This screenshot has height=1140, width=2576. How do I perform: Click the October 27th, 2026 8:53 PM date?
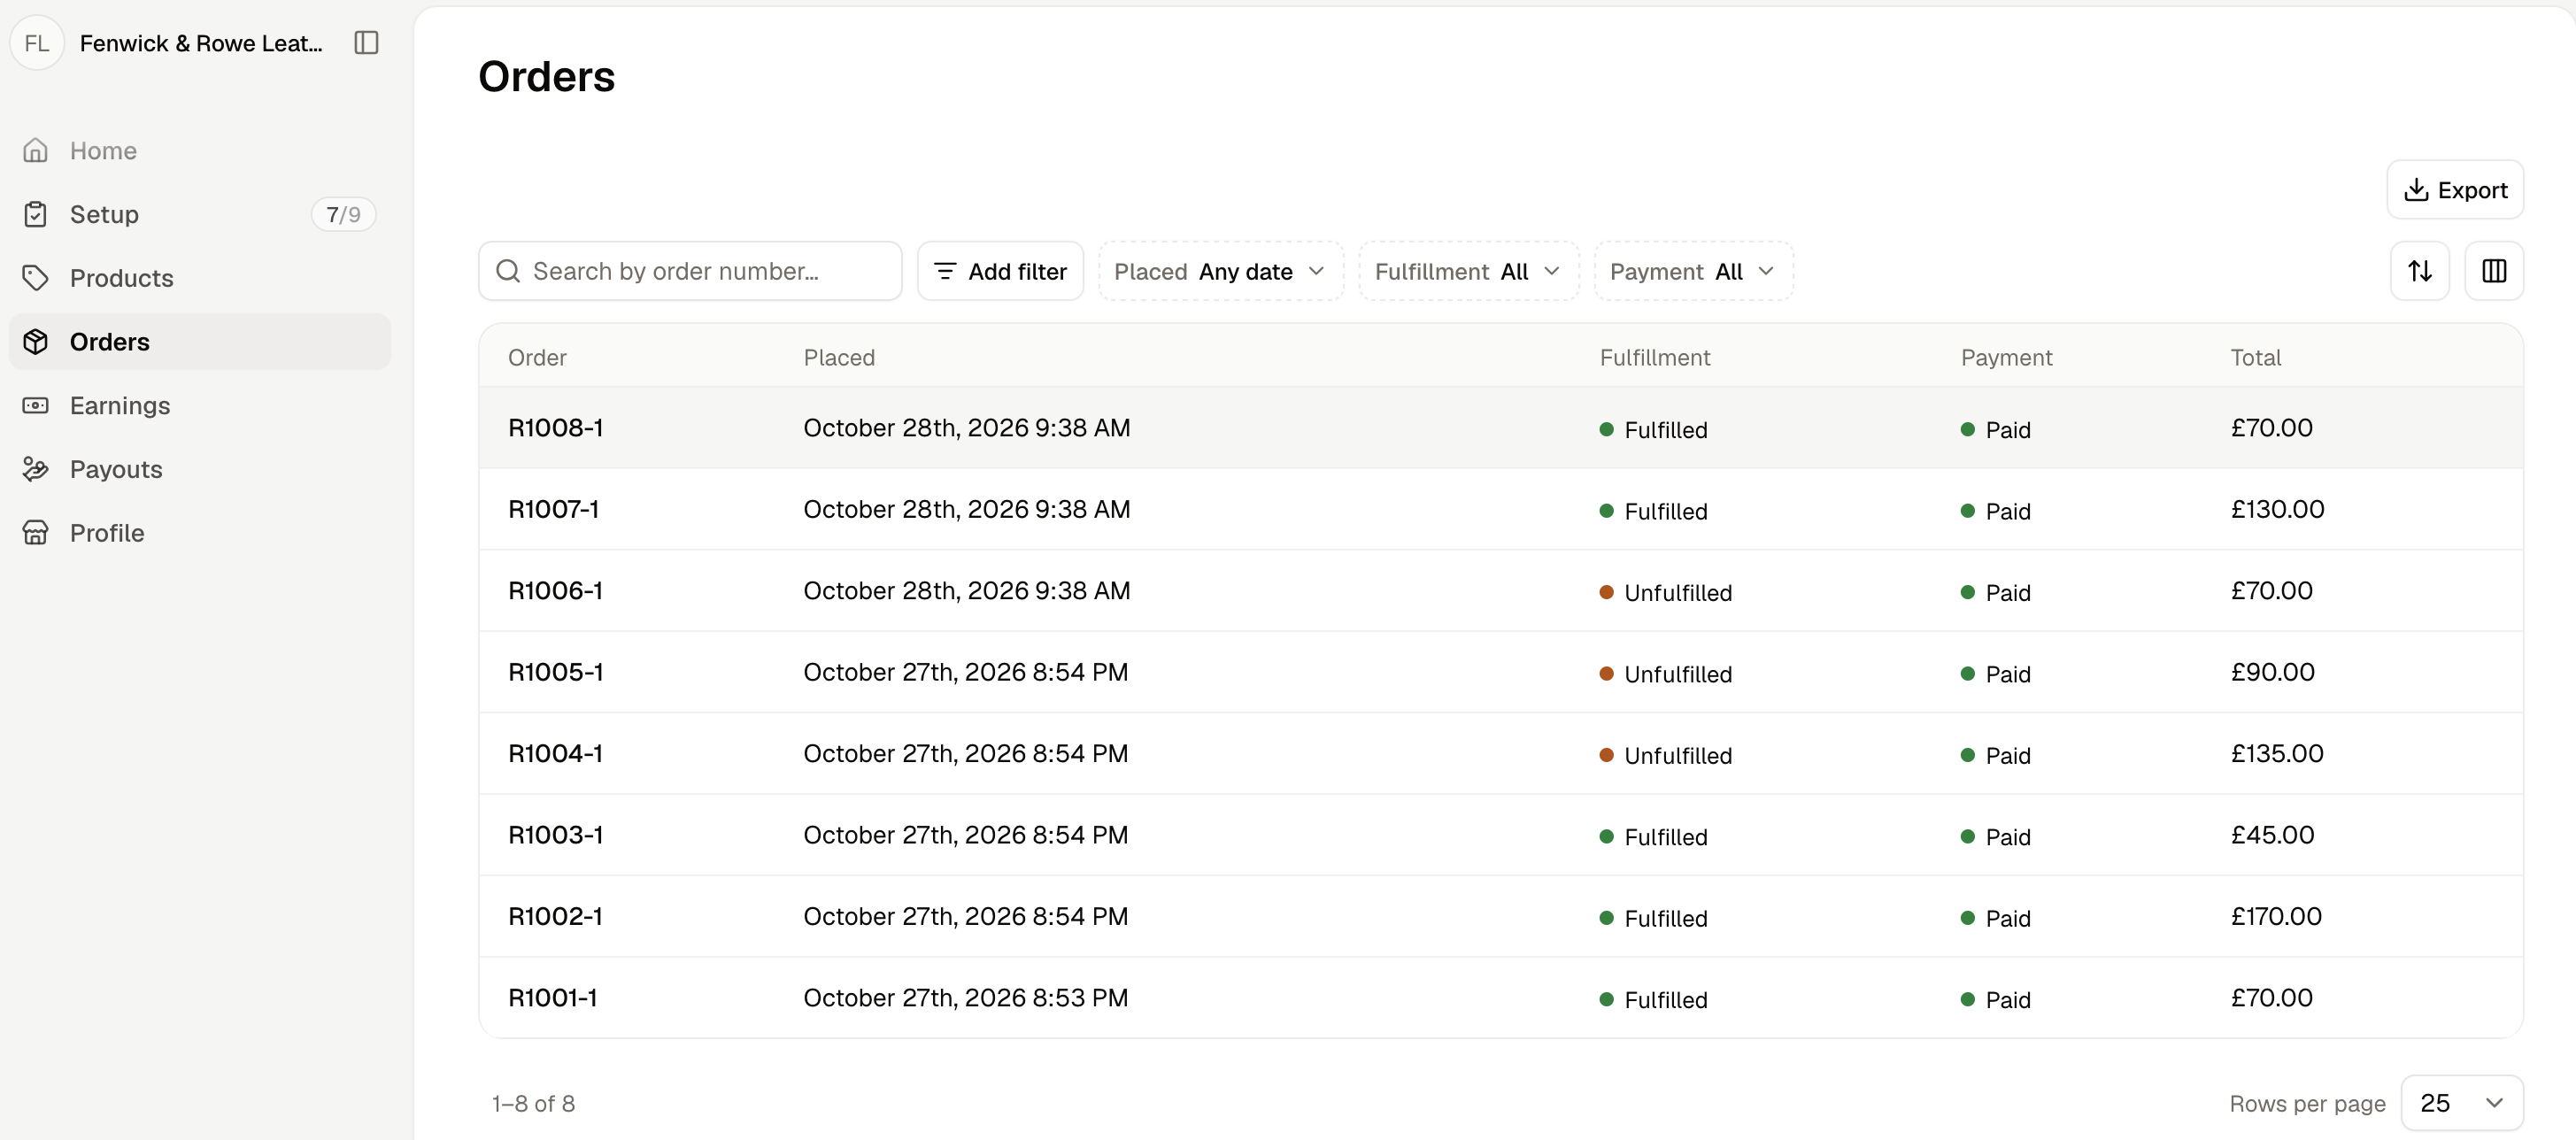tap(965, 998)
